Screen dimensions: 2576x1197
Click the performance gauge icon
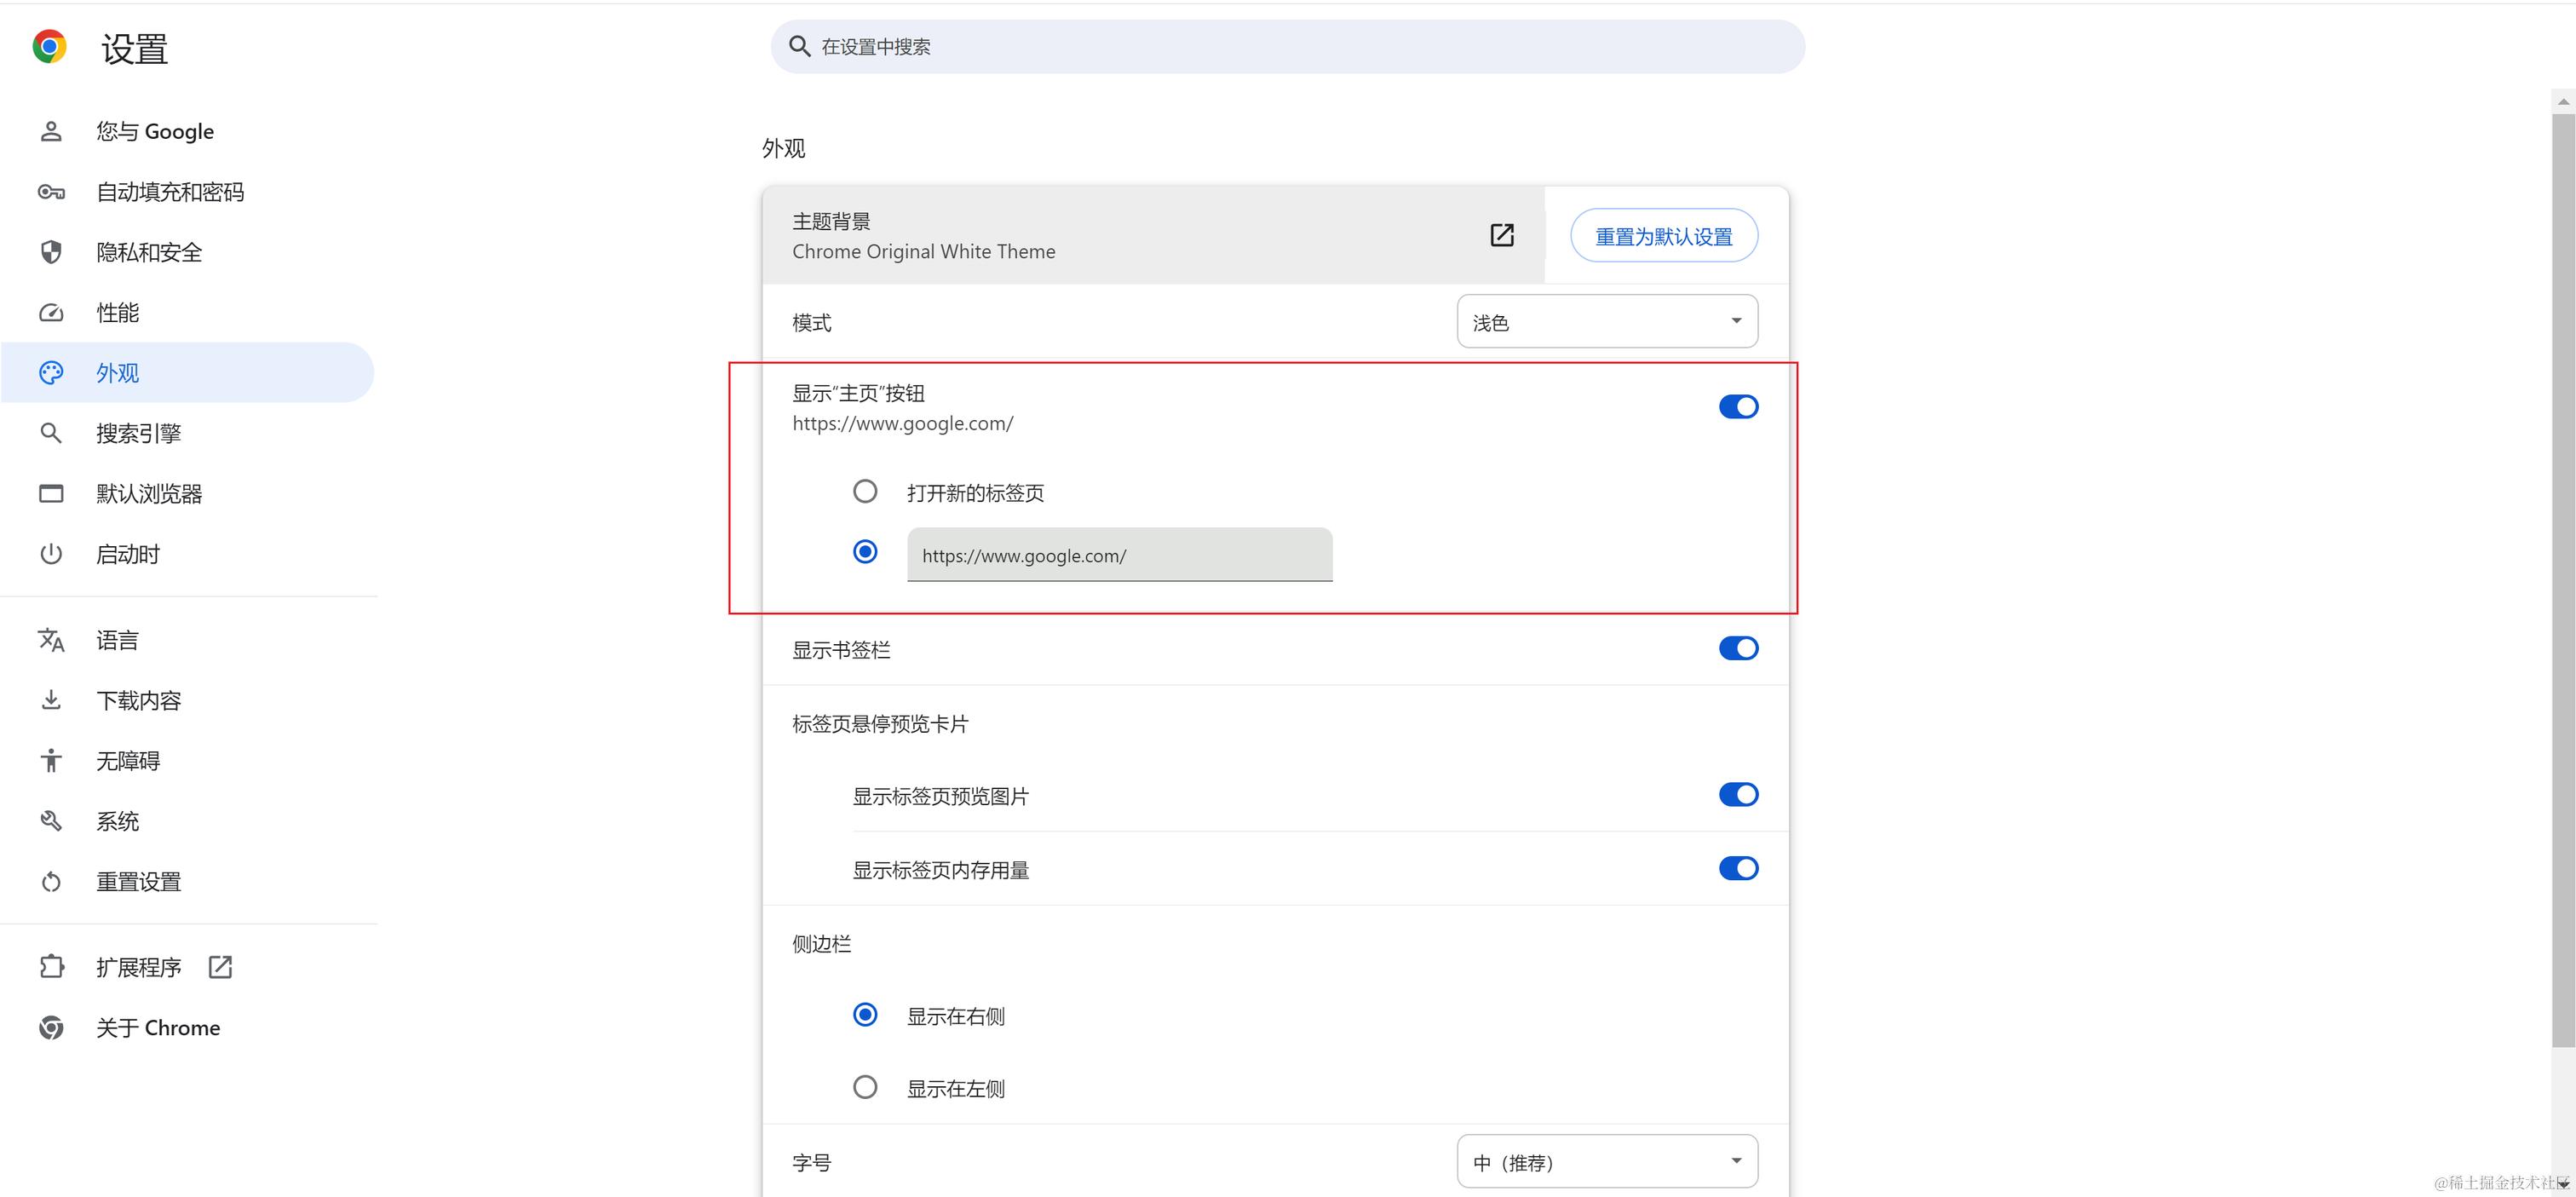pyautogui.click(x=51, y=313)
